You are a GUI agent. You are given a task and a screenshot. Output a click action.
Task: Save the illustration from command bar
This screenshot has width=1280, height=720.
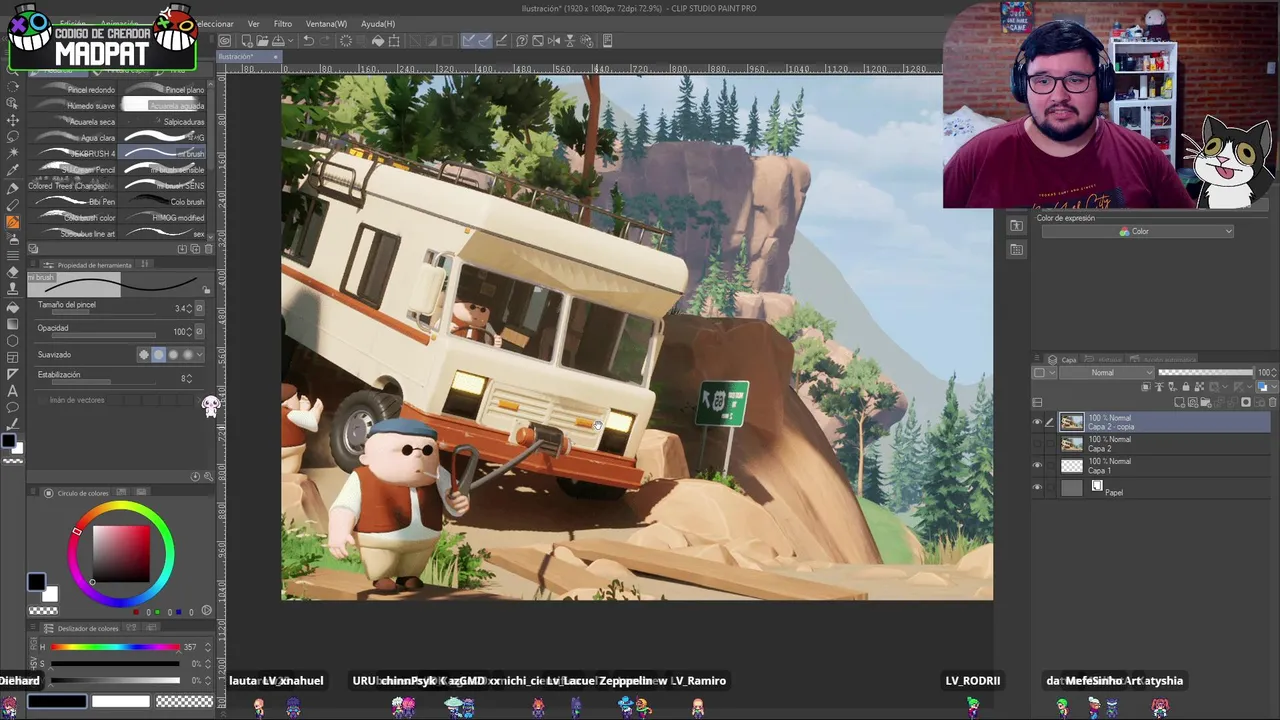[x=278, y=40]
